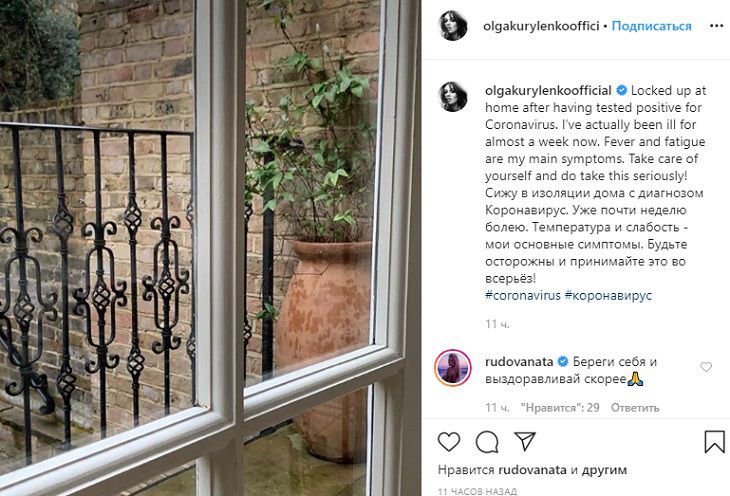Open the caption's olgakurylenkoofficial profile picture
The height and width of the screenshot is (496, 730).
click(453, 97)
